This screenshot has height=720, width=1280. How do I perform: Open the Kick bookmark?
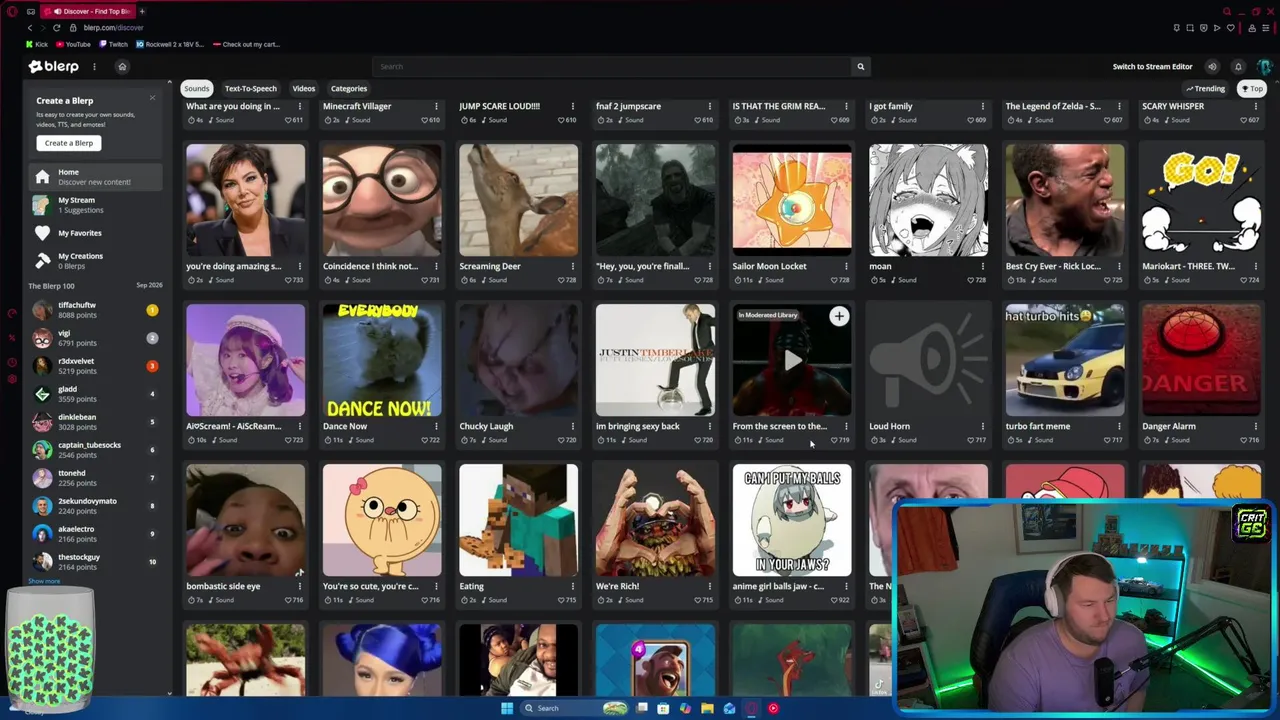(x=37, y=44)
